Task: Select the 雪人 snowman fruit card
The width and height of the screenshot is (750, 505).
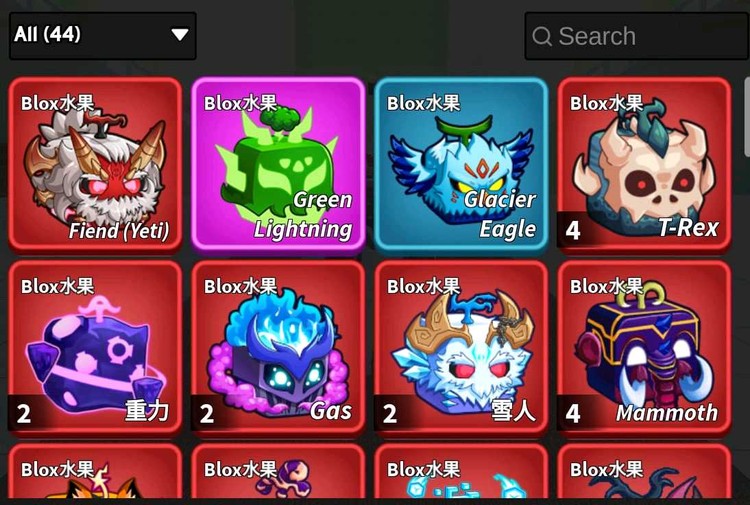Action: 461,348
